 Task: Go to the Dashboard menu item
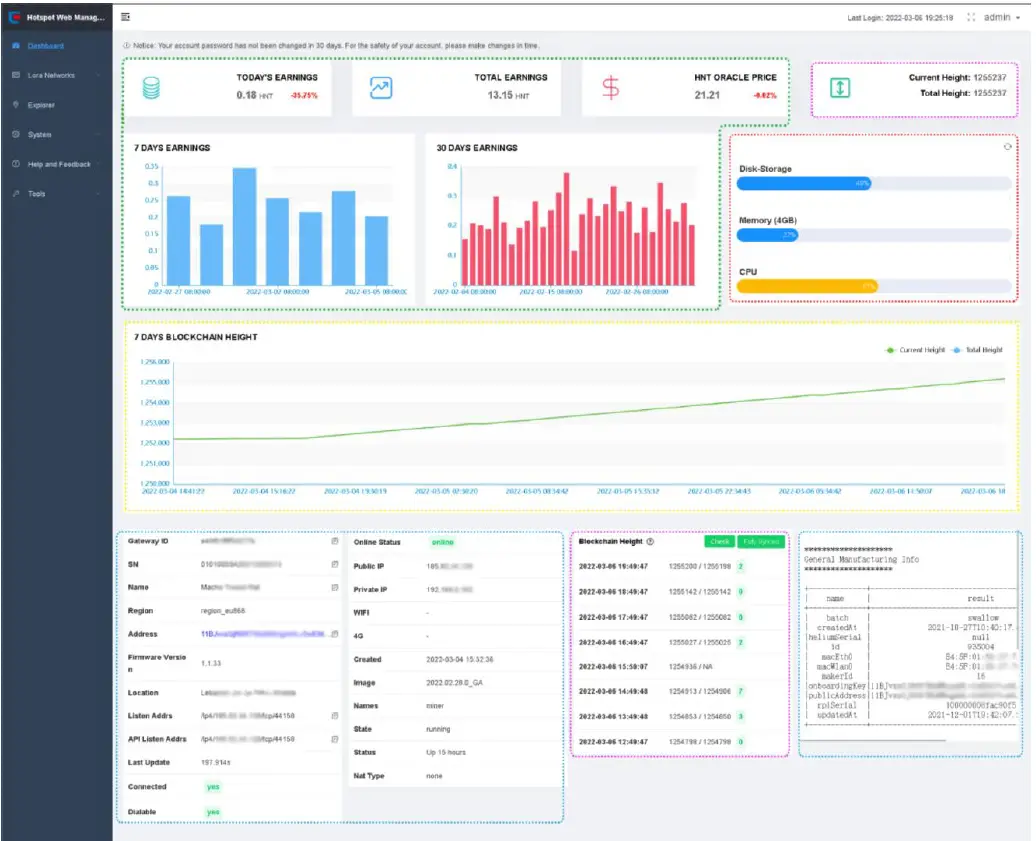click(x=45, y=46)
